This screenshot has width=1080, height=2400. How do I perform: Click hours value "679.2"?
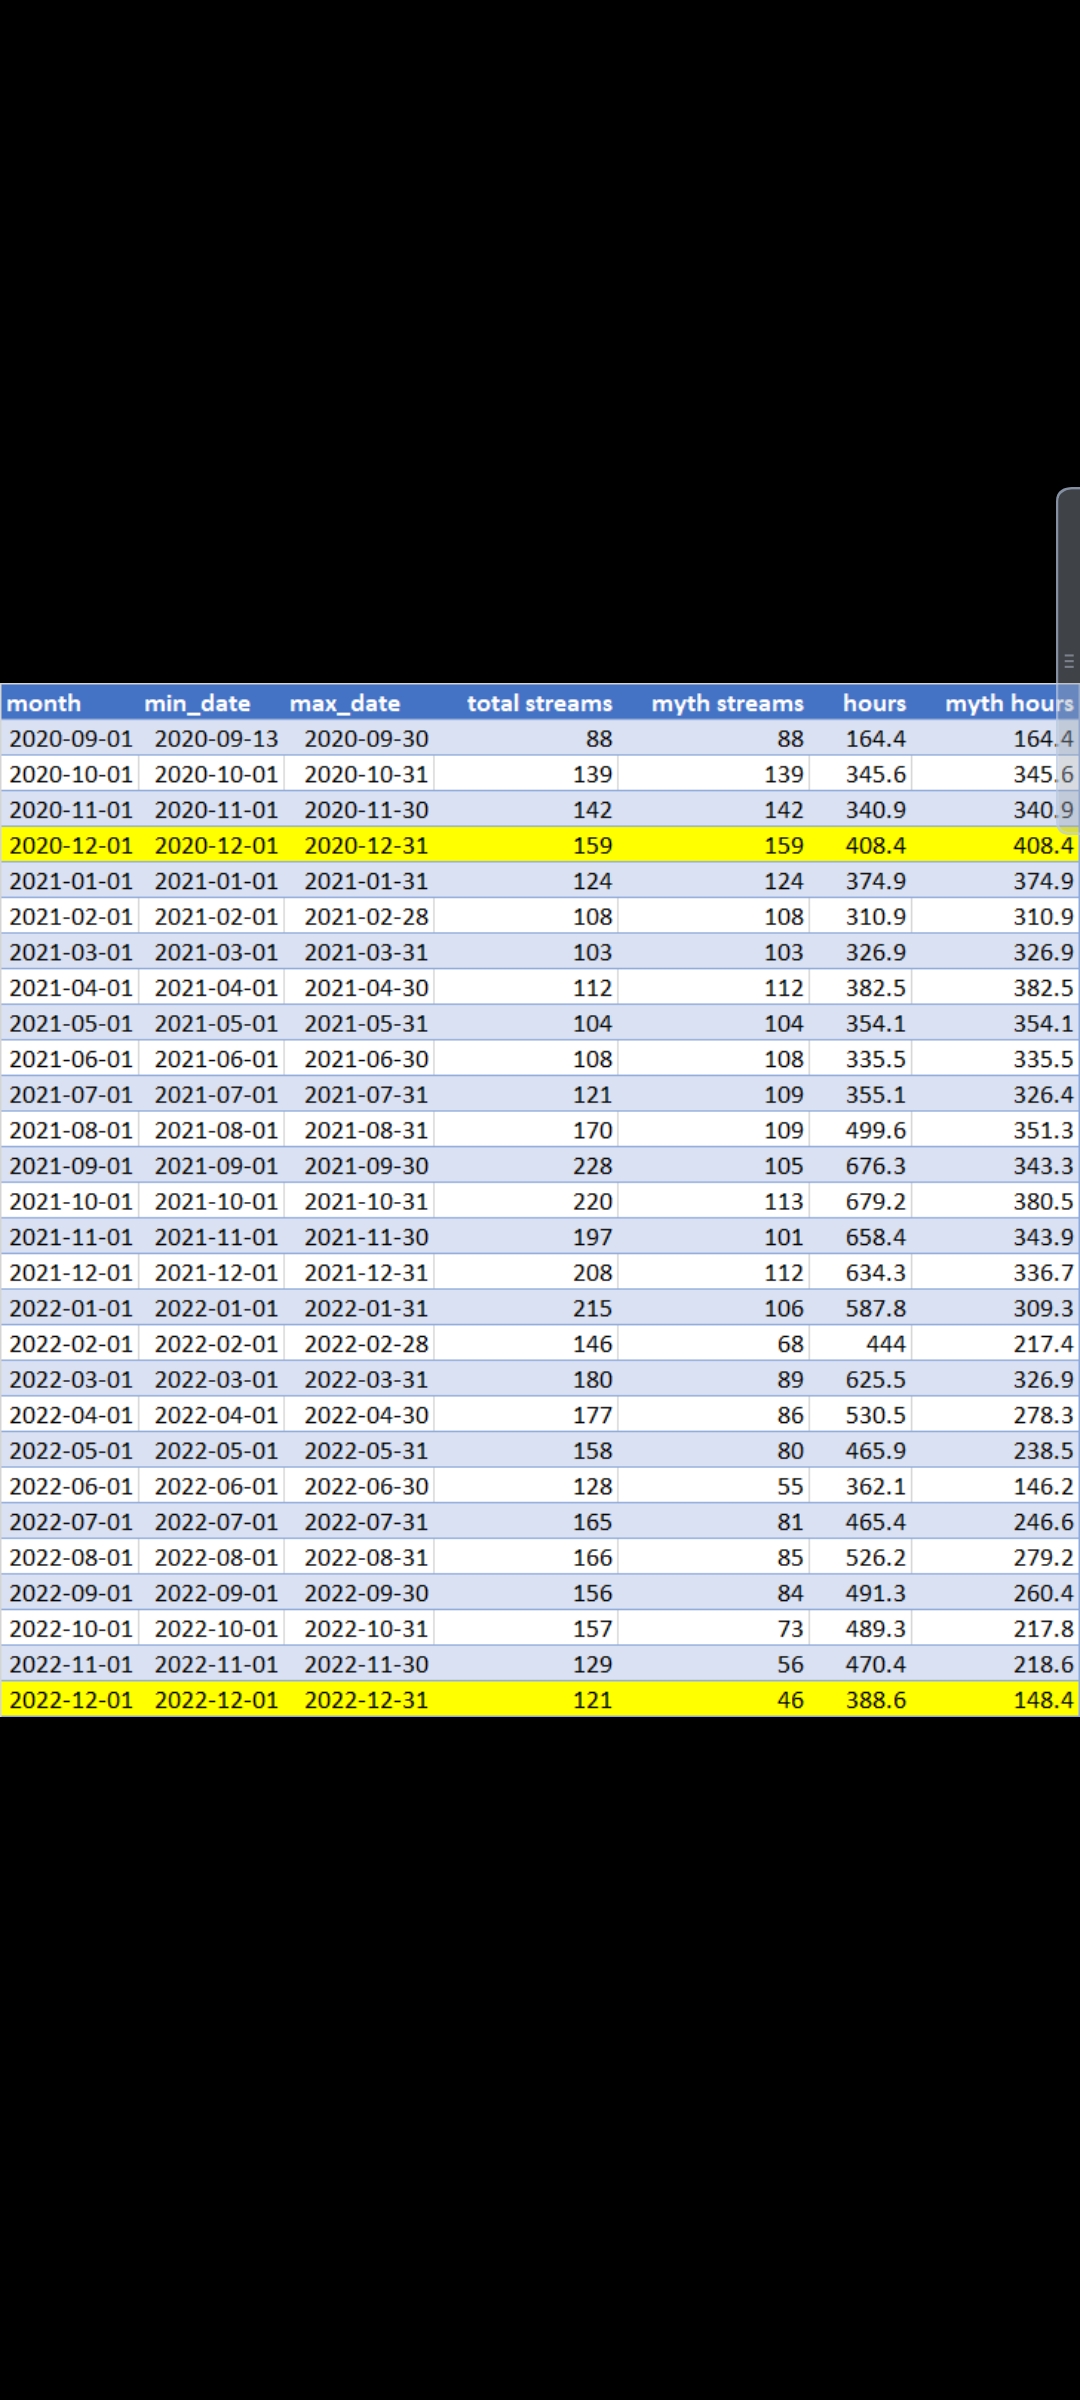click(x=876, y=1201)
